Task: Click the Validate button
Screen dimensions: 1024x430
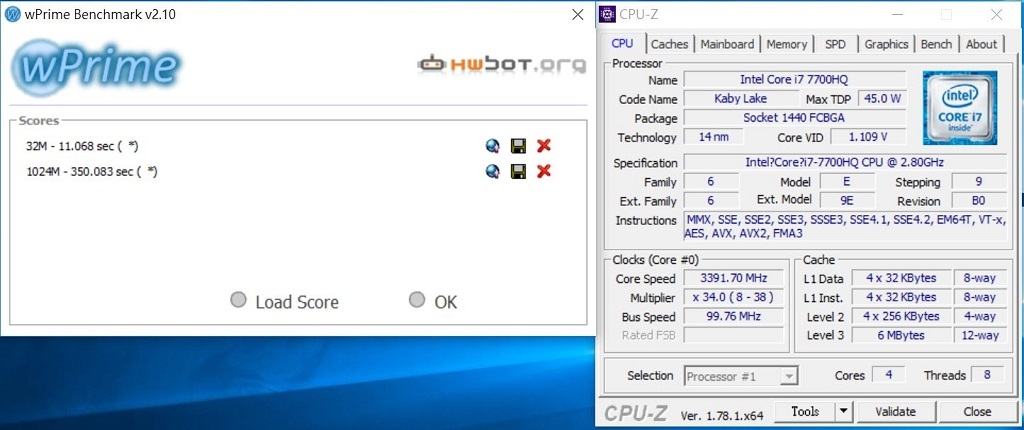Action: pos(895,412)
